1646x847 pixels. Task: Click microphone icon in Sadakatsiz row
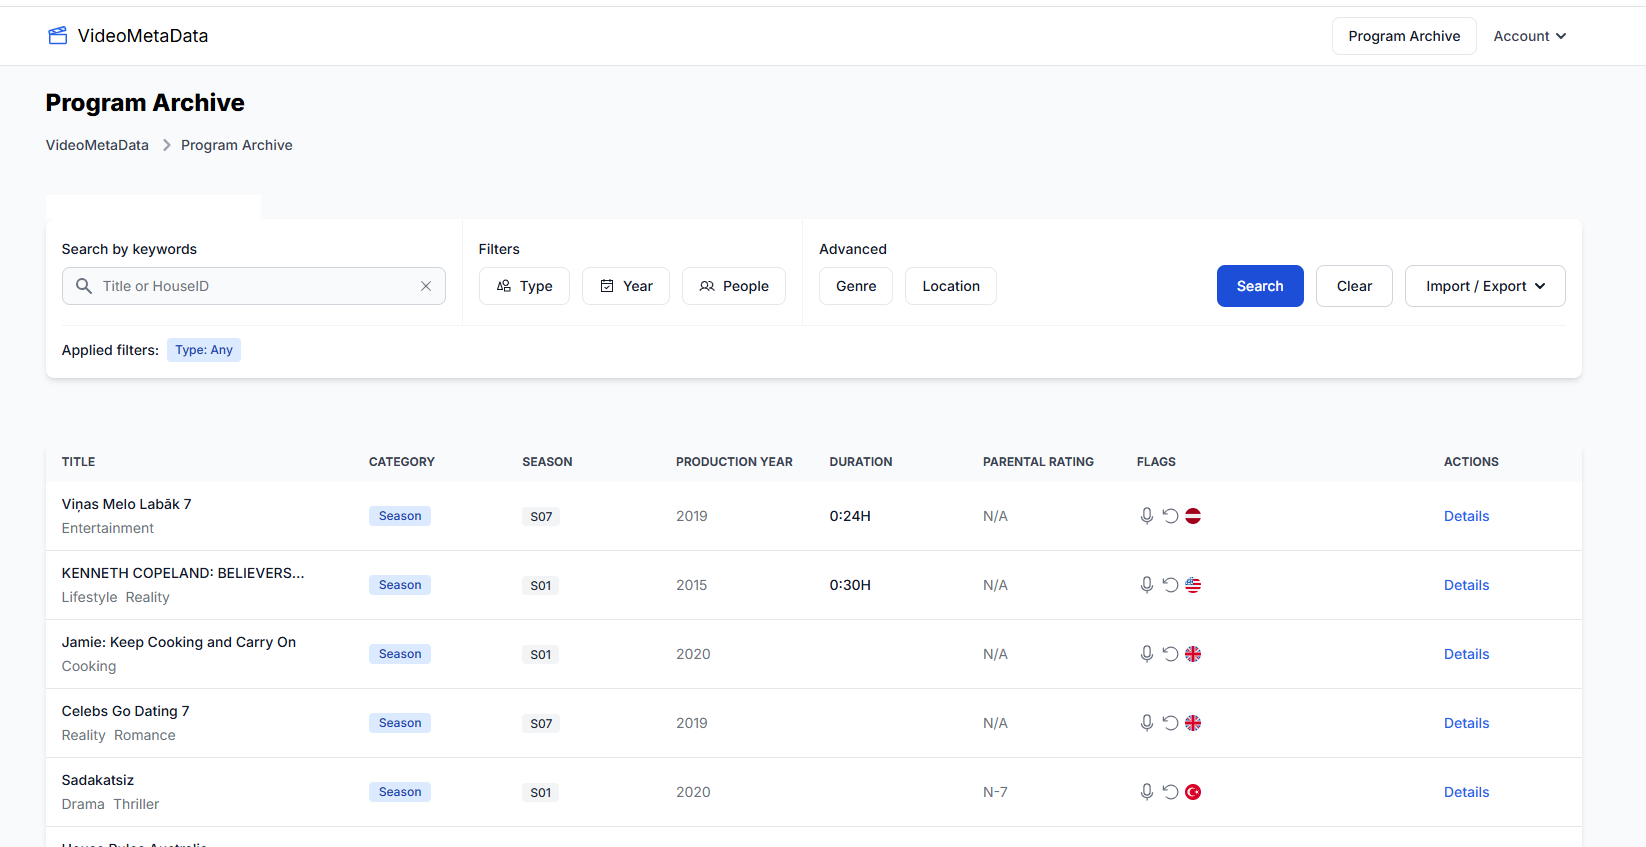click(x=1147, y=792)
